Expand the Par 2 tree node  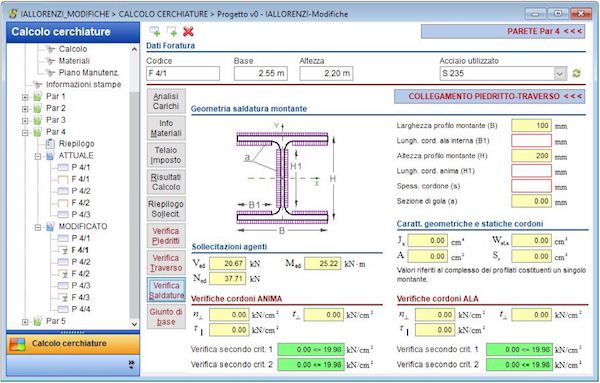point(25,109)
